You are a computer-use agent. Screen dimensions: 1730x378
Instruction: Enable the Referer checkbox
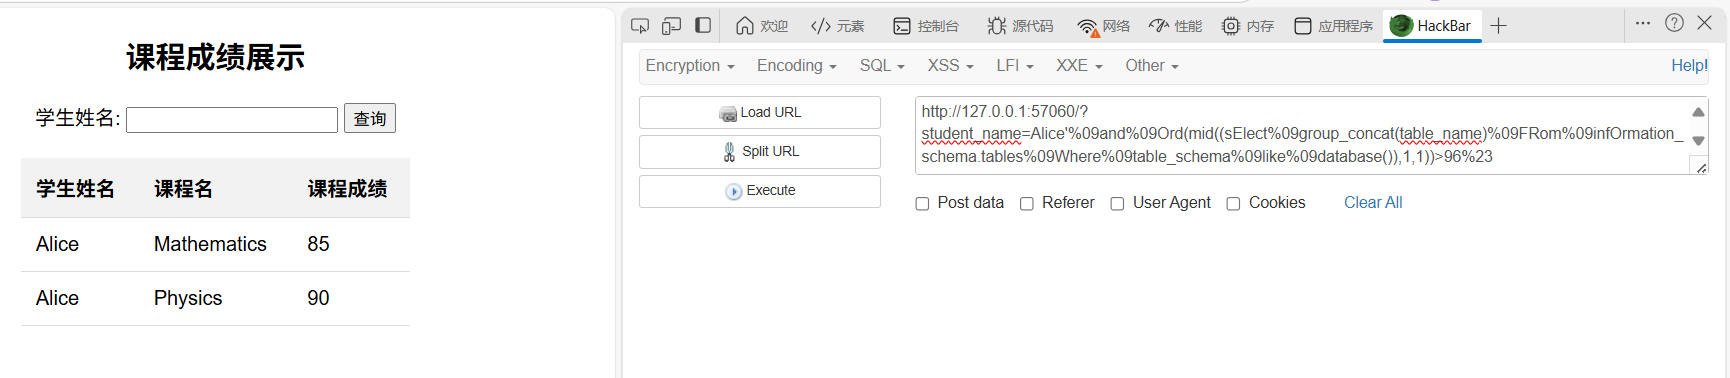pos(1026,204)
